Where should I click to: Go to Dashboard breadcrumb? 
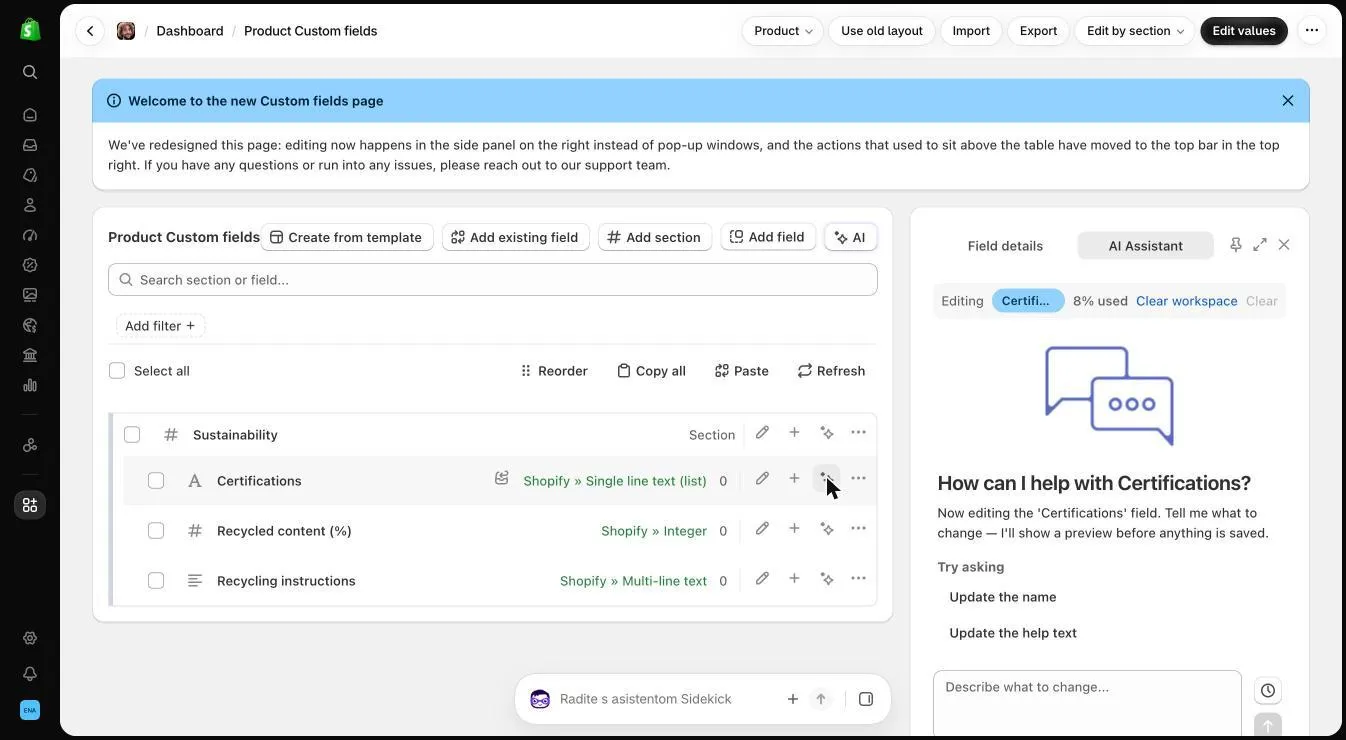[190, 31]
